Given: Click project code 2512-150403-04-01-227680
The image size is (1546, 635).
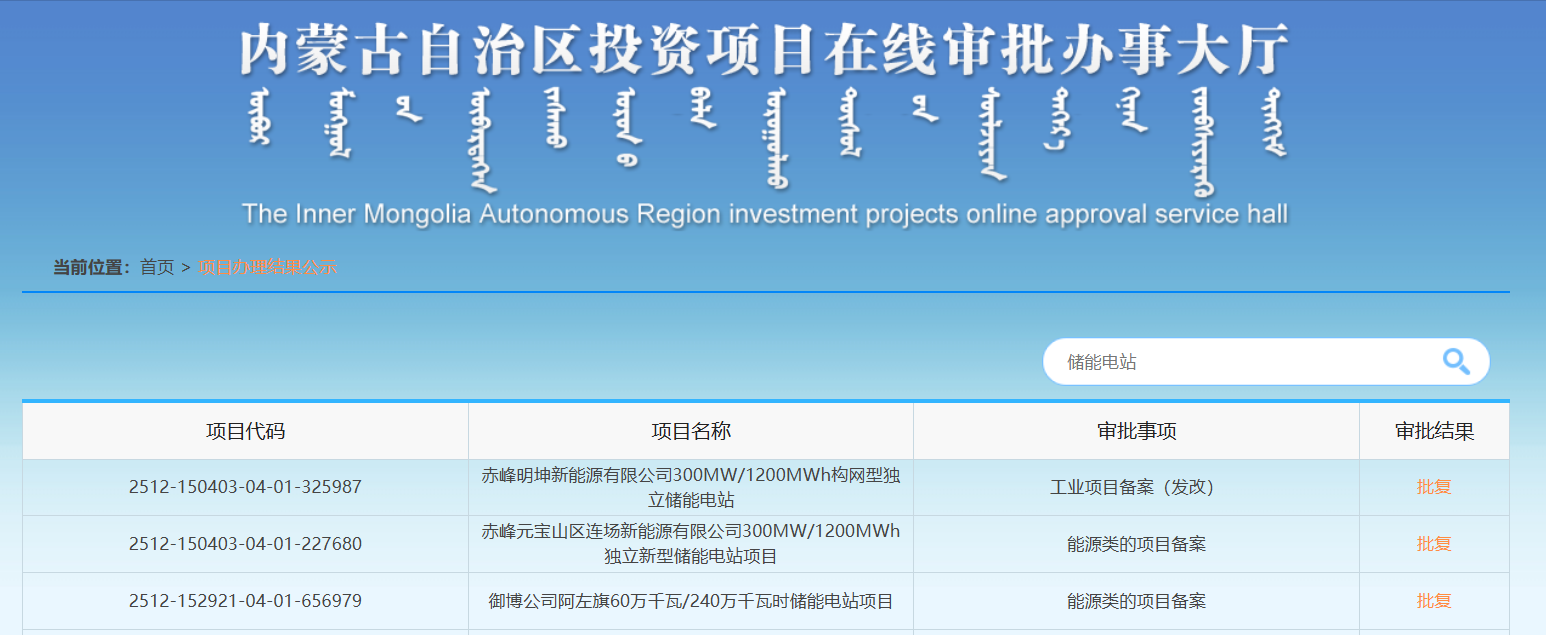Looking at the screenshot, I should pos(245,544).
